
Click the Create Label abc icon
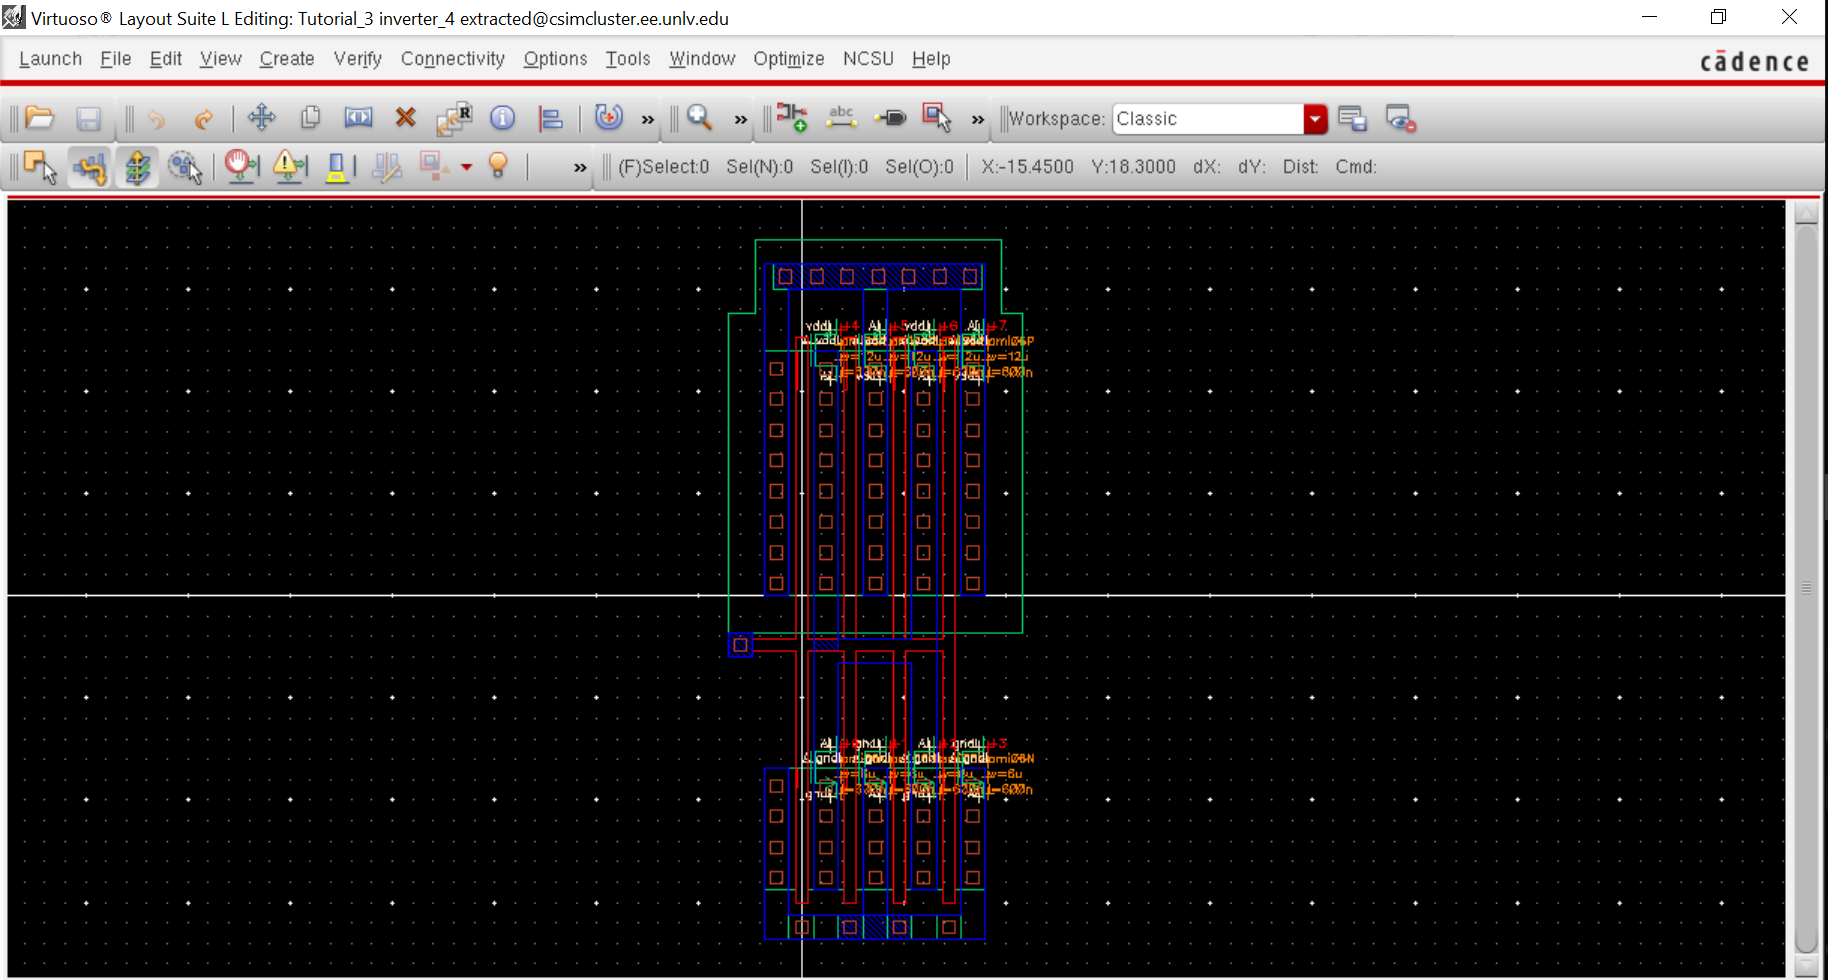coord(841,118)
